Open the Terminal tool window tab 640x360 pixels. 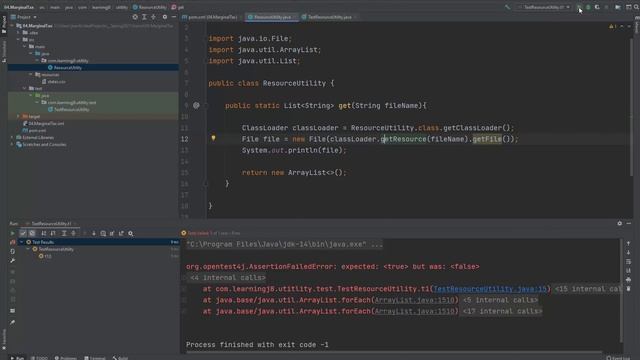[95, 358]
